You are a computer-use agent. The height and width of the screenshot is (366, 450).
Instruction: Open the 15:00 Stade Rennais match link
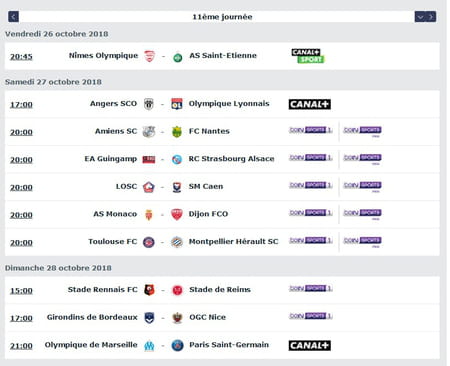(21, 290)
